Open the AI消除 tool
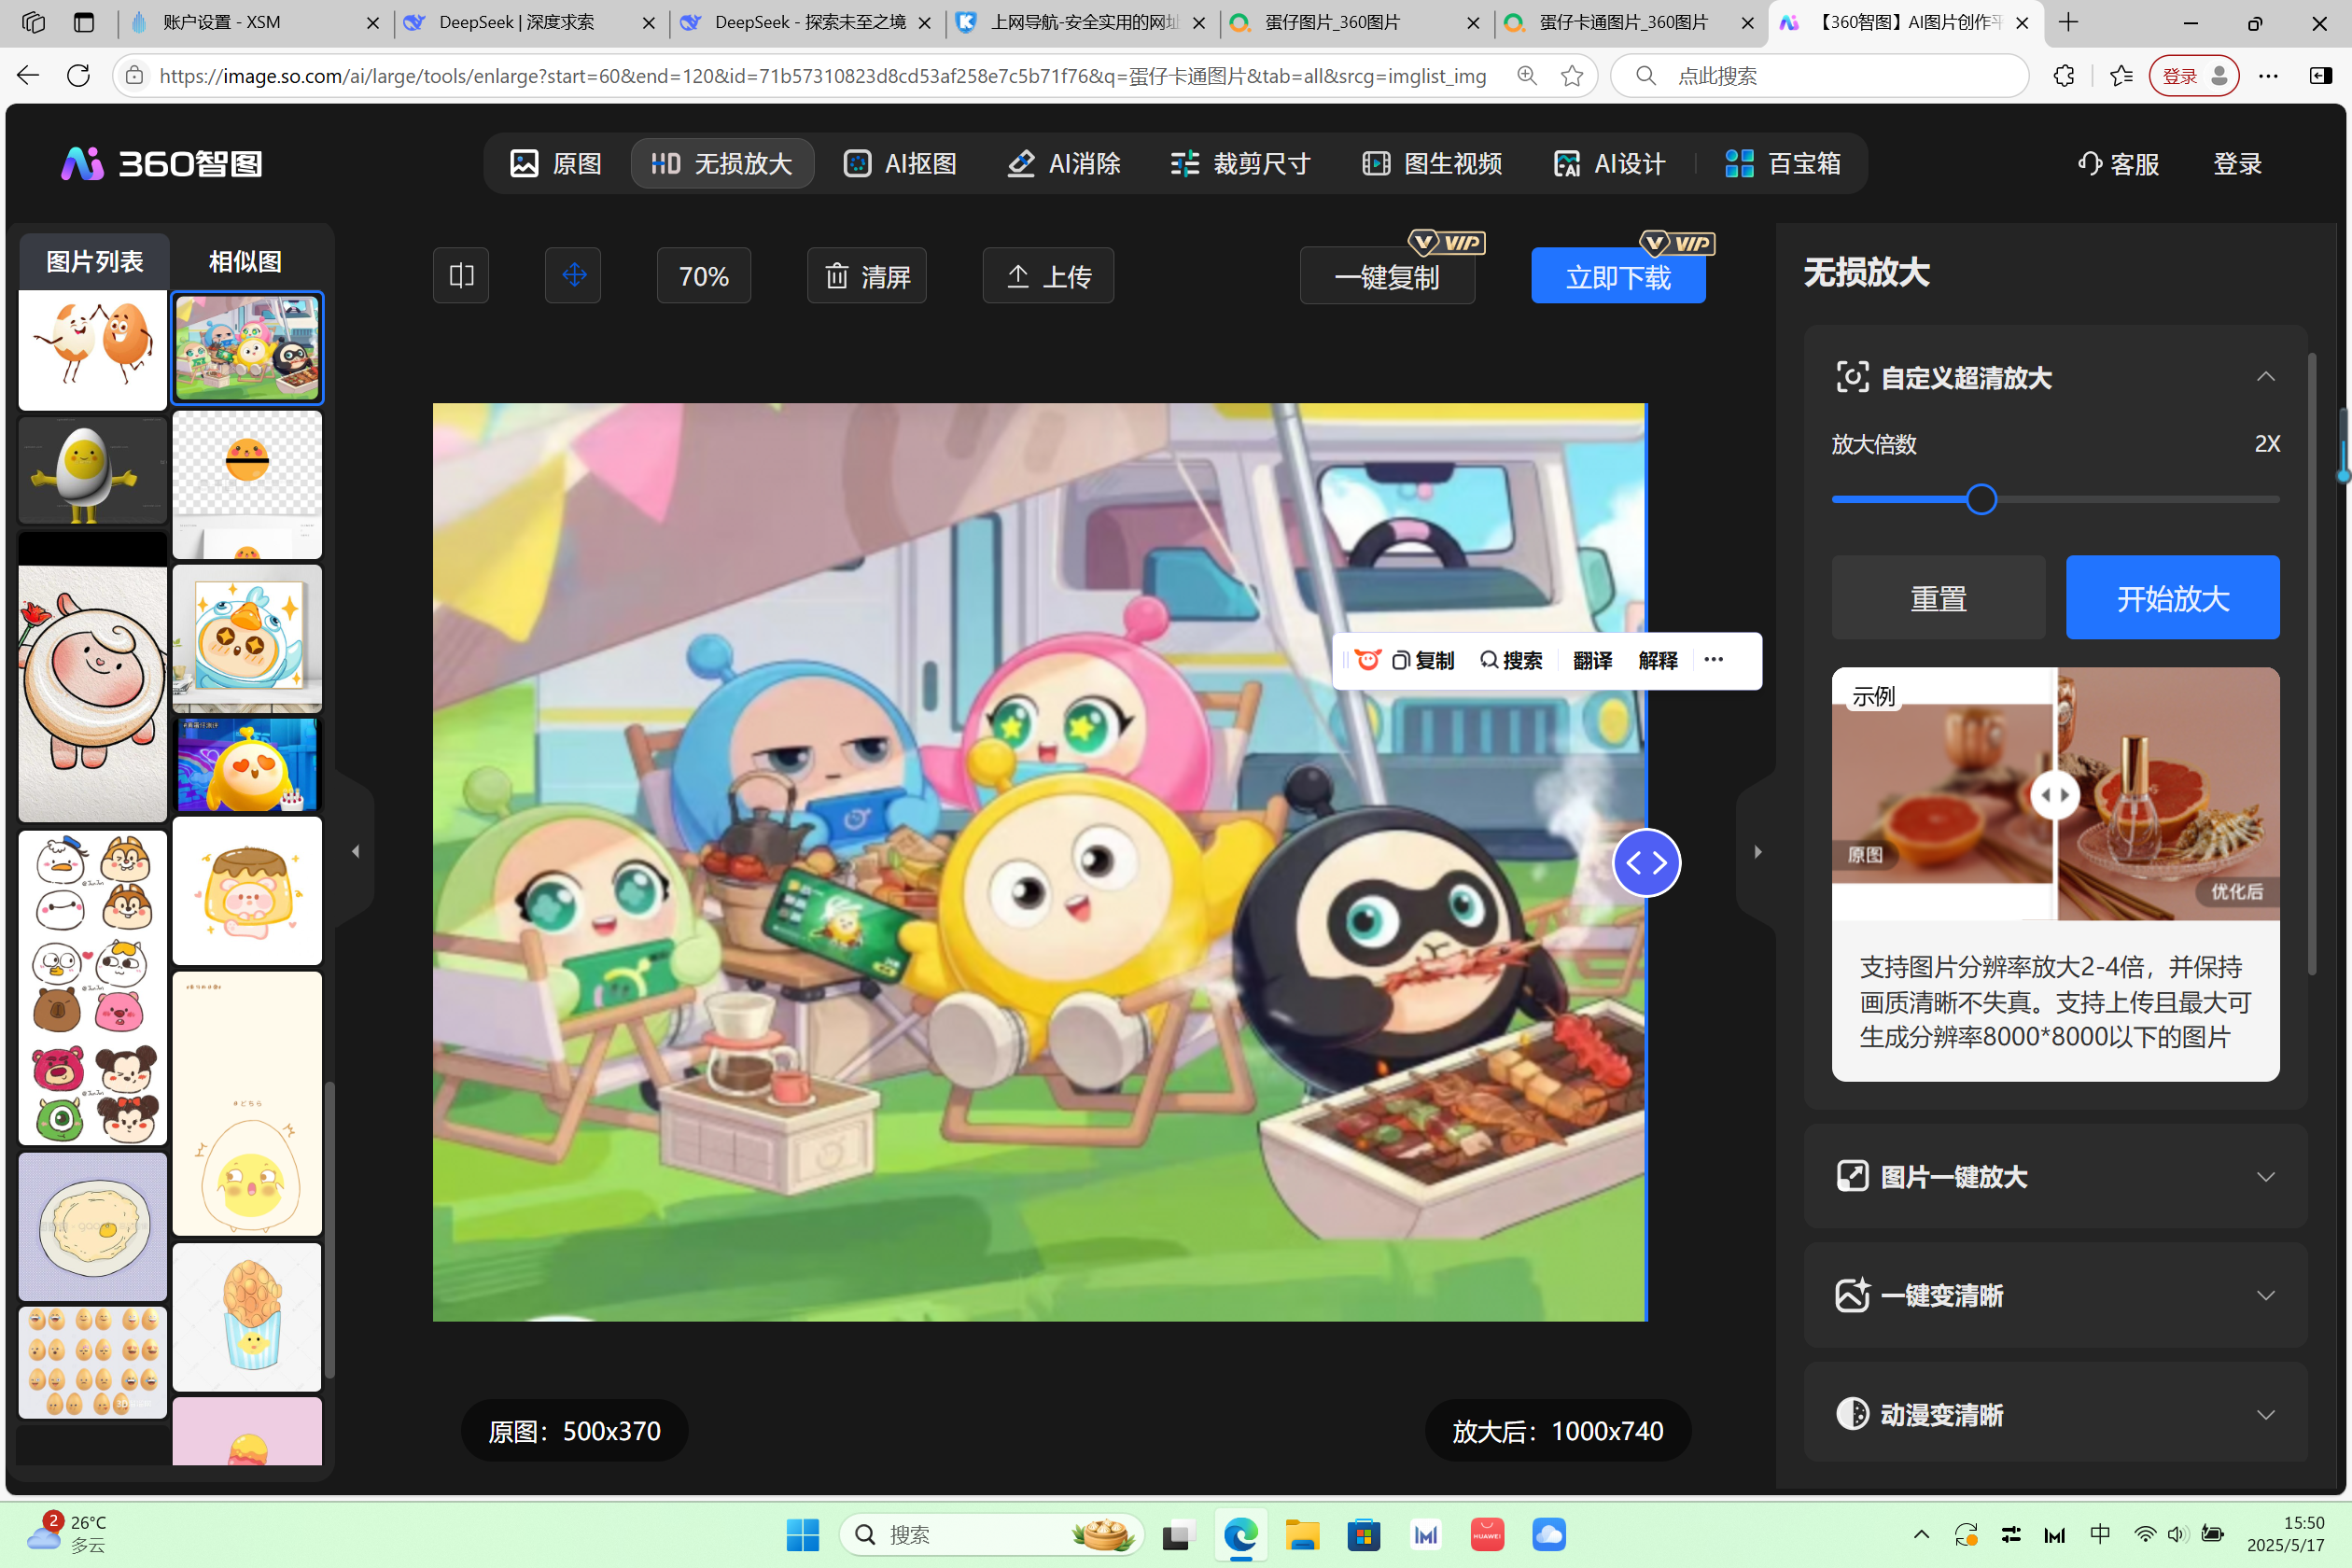This screenshot has width=2352, height=1568. click(x=1064, y=163)
